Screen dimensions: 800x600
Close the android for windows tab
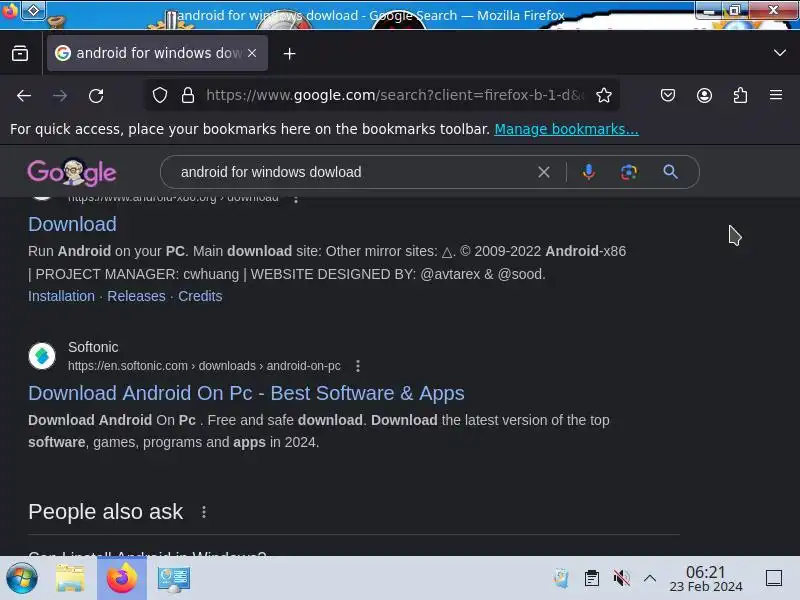252,53
